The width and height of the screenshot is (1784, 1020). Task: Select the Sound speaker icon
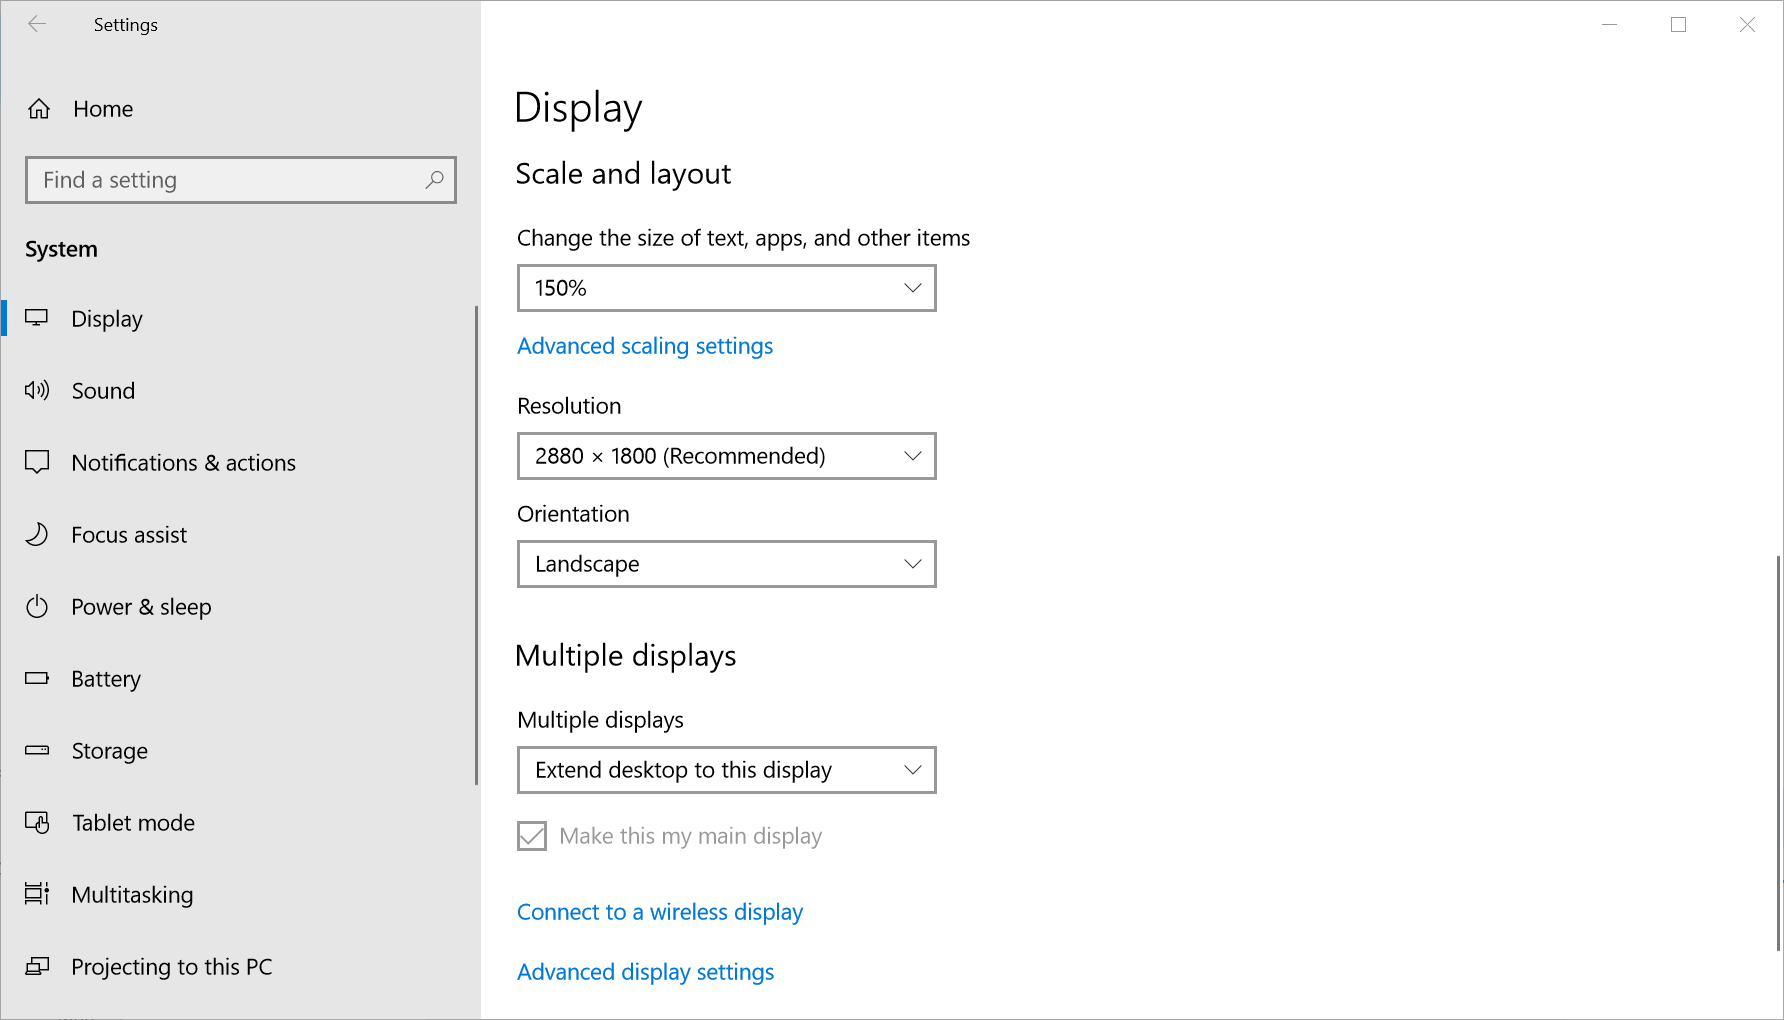pos(37,391)
